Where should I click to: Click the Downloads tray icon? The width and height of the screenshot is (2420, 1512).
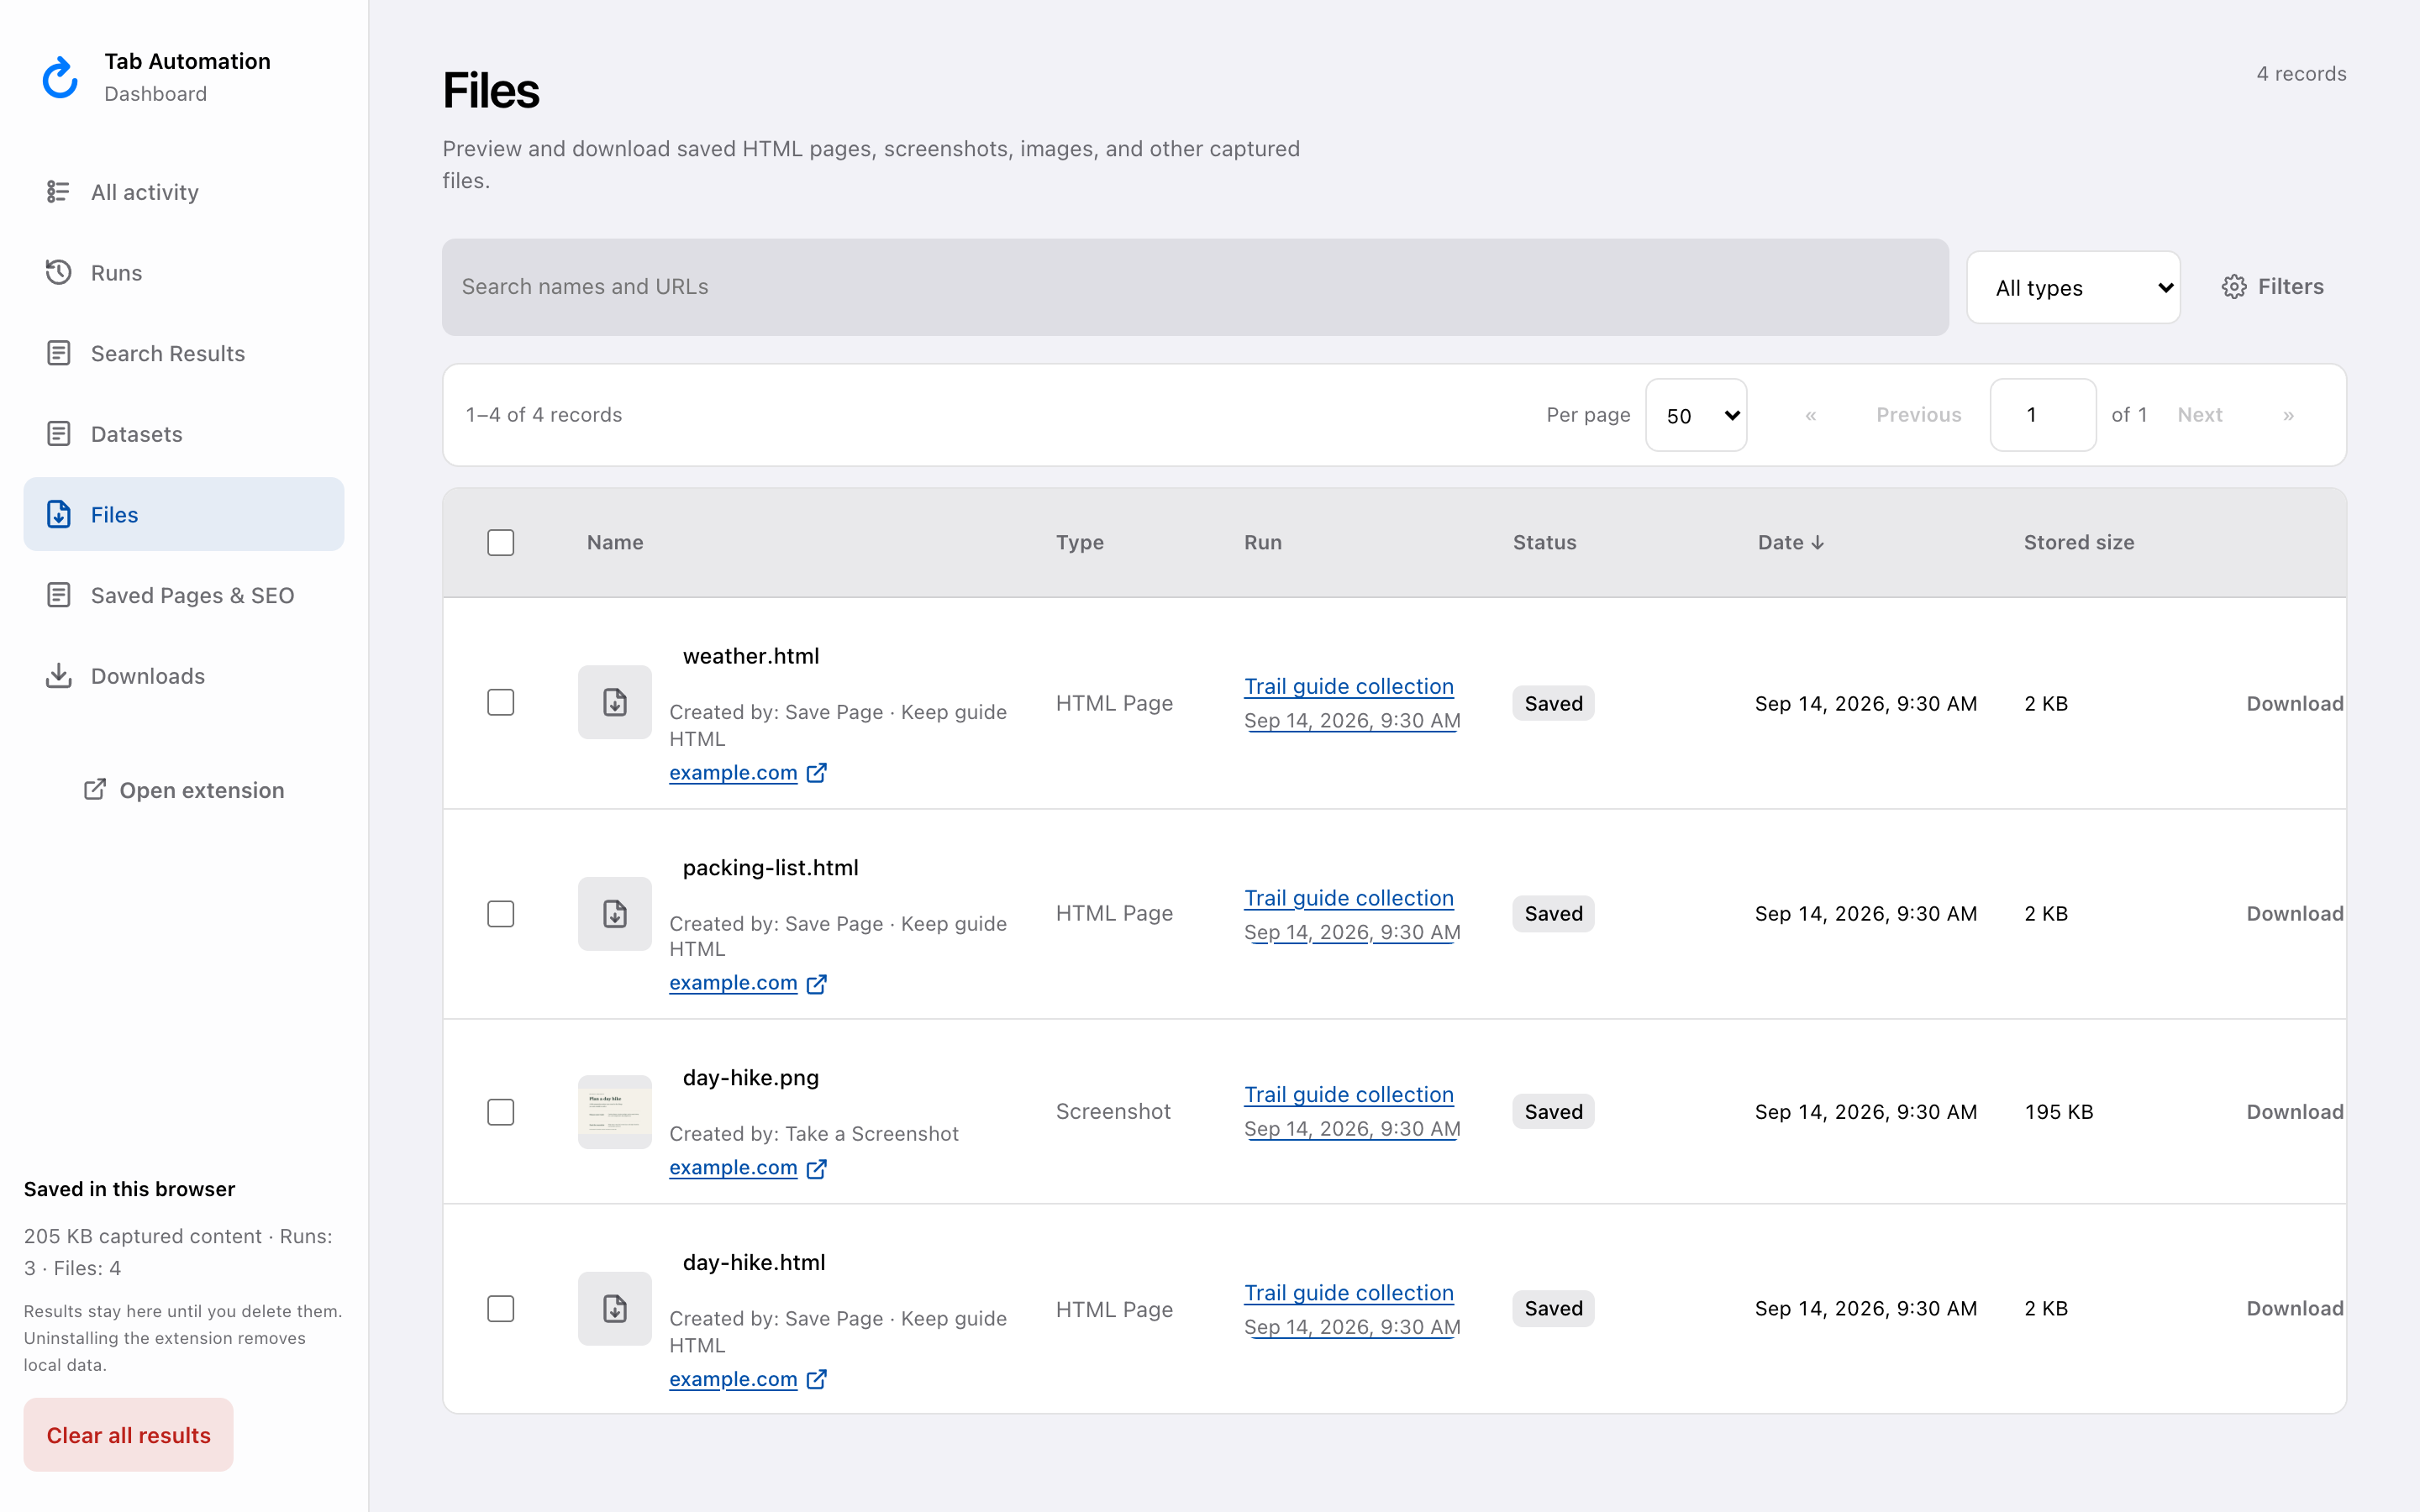(58, 676)
